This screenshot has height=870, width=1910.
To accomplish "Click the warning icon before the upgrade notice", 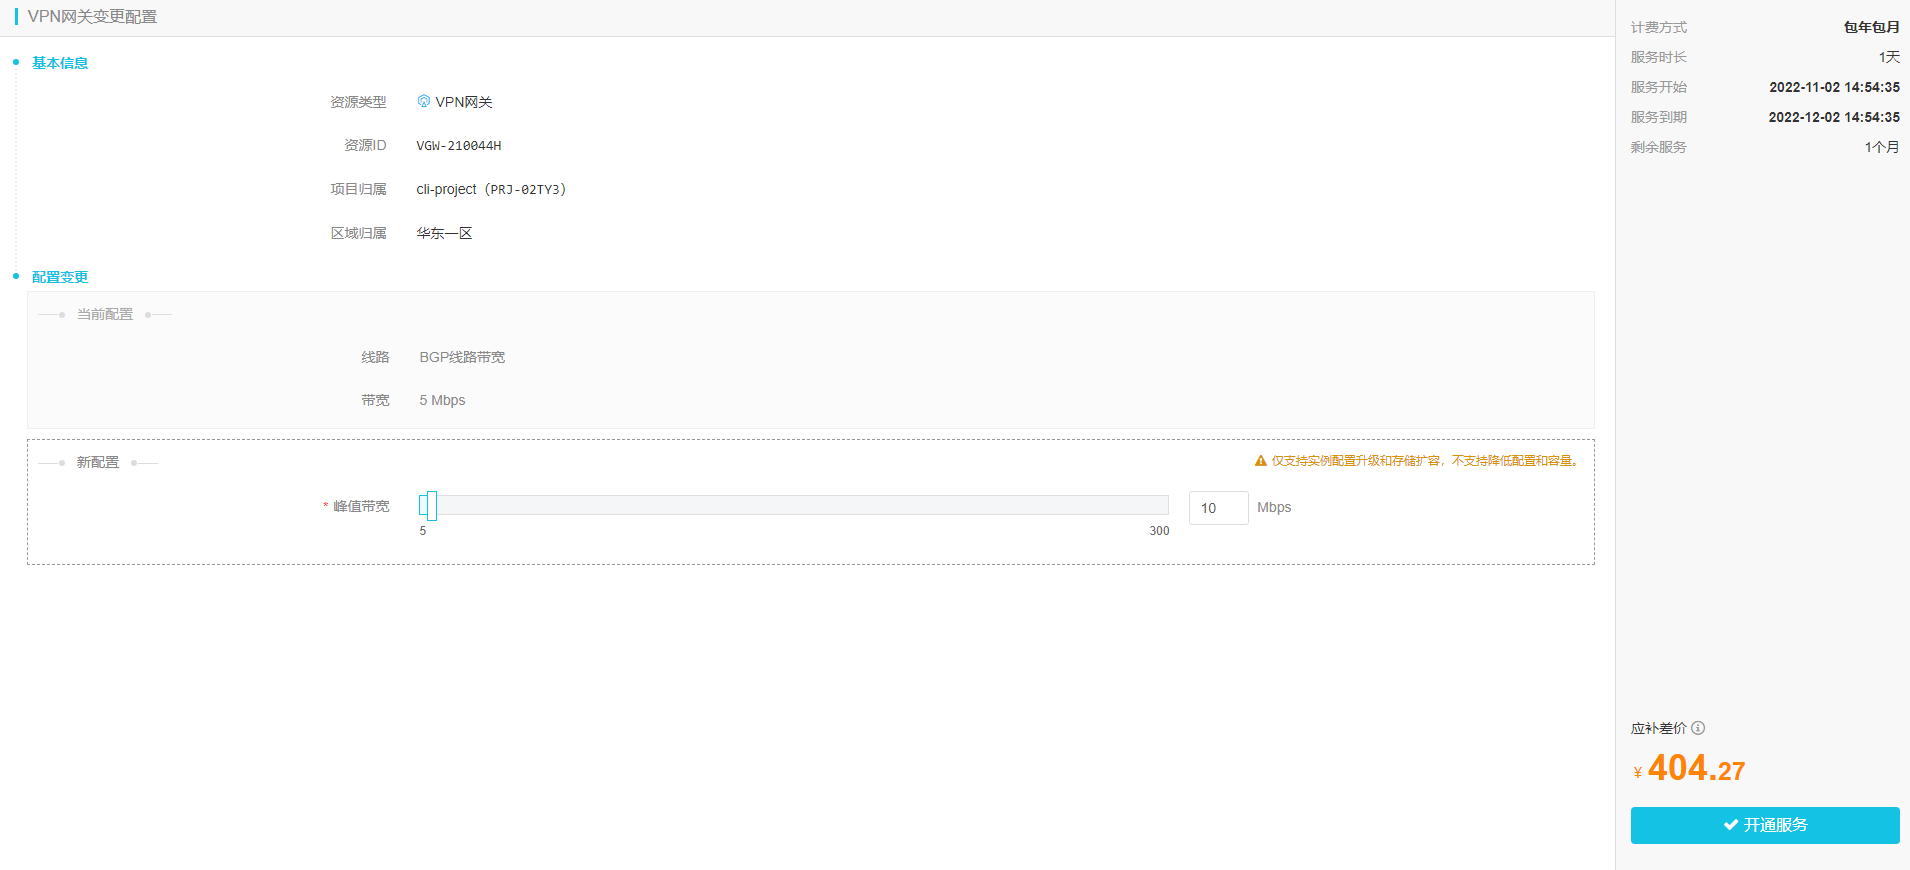I will (1261, 461).
